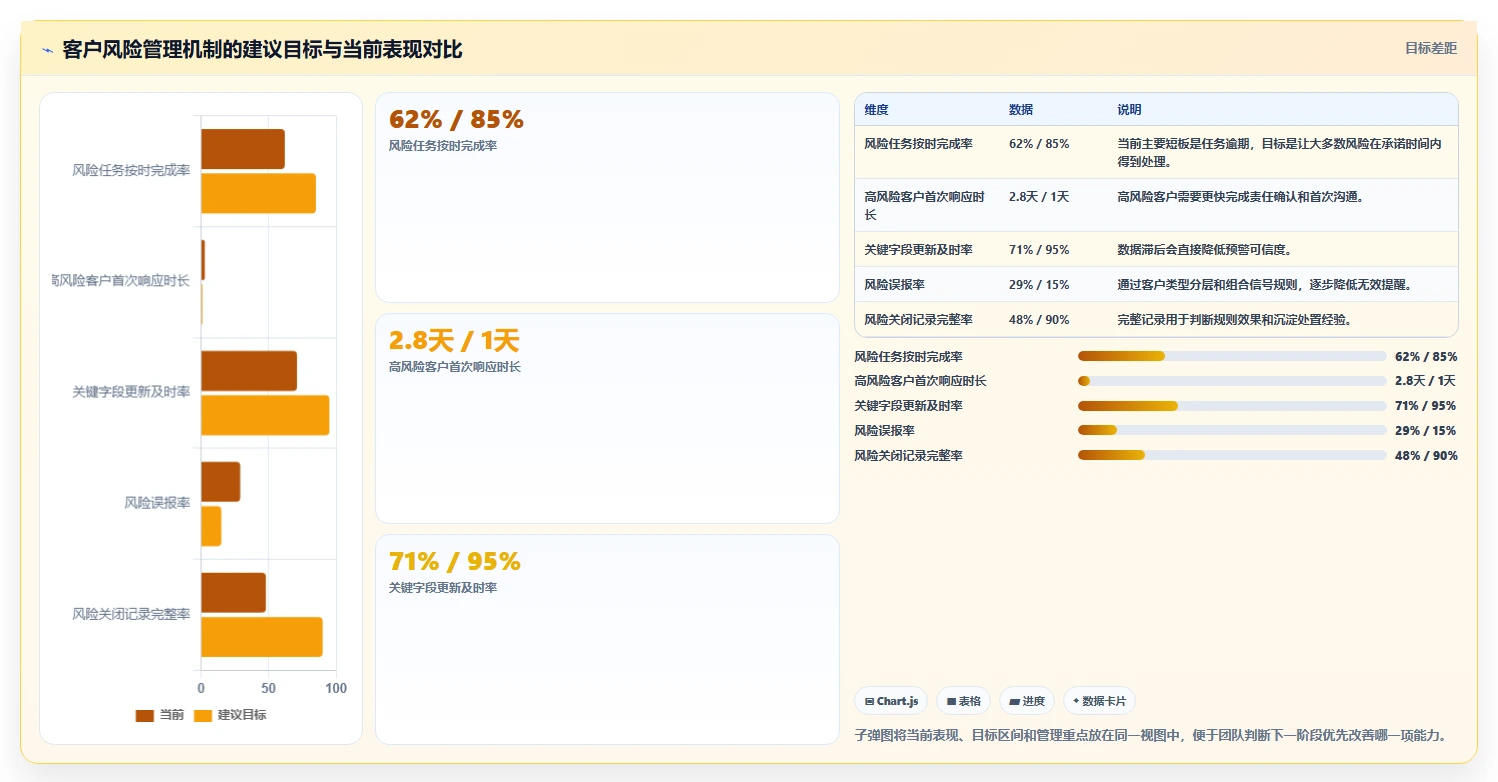Click the 数据 table column header
This screenshot has height=782, width=1498.
pos(1021,110)
